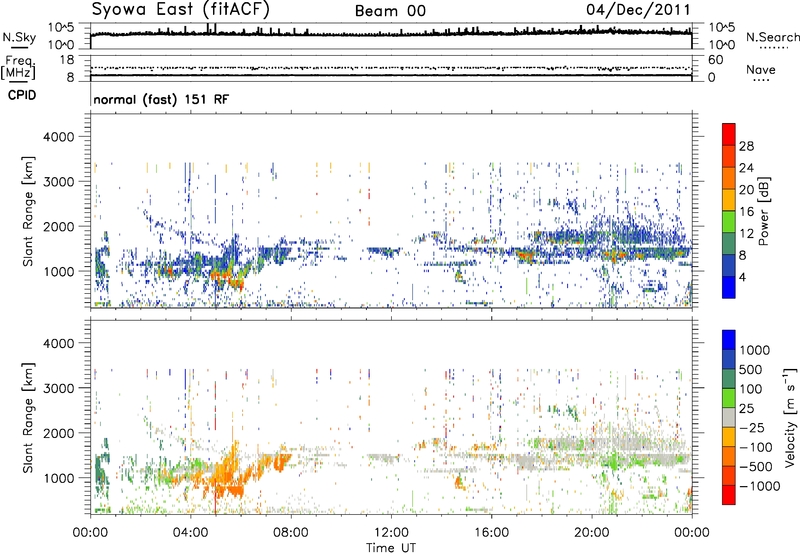
Task: Click the '20' tick on power color bar
Action: pos(746,190)
